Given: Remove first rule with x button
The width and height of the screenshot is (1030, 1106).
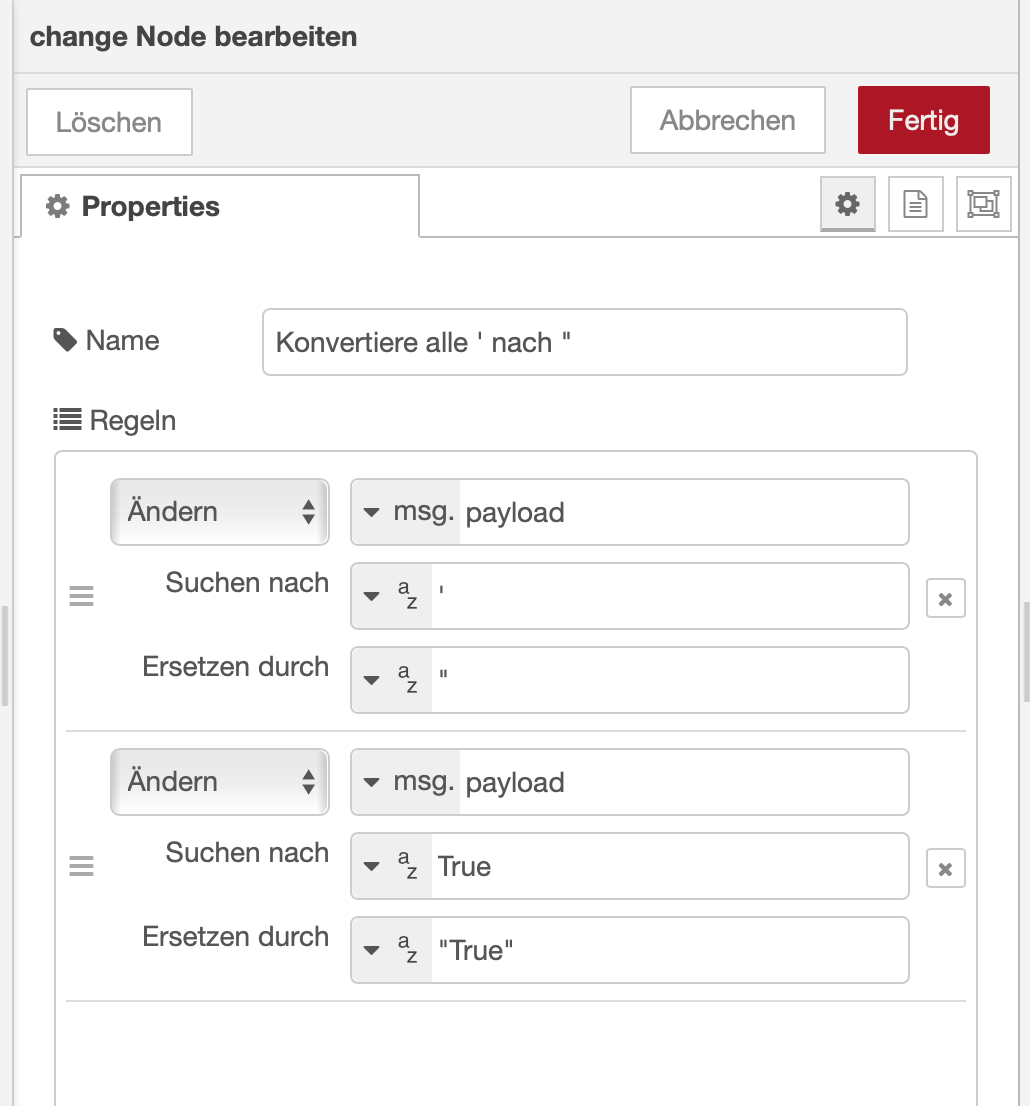Looking at the screenshot, I should coord(945,598).
